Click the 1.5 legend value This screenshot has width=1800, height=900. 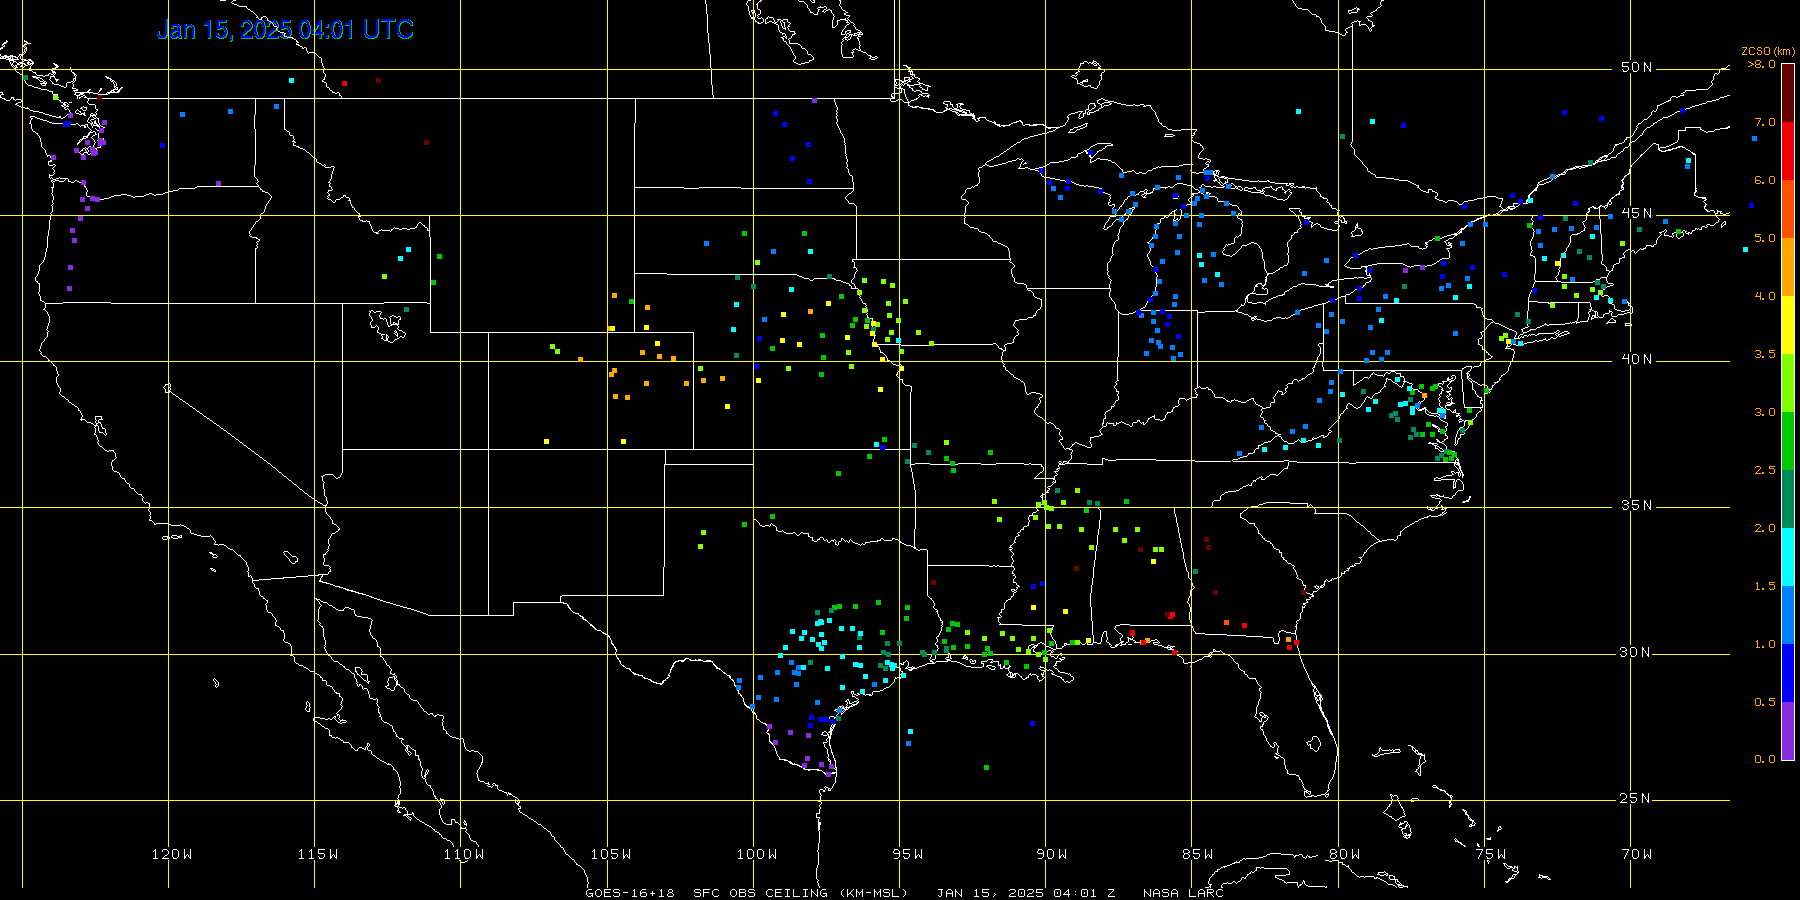[x=1765, y=586]
